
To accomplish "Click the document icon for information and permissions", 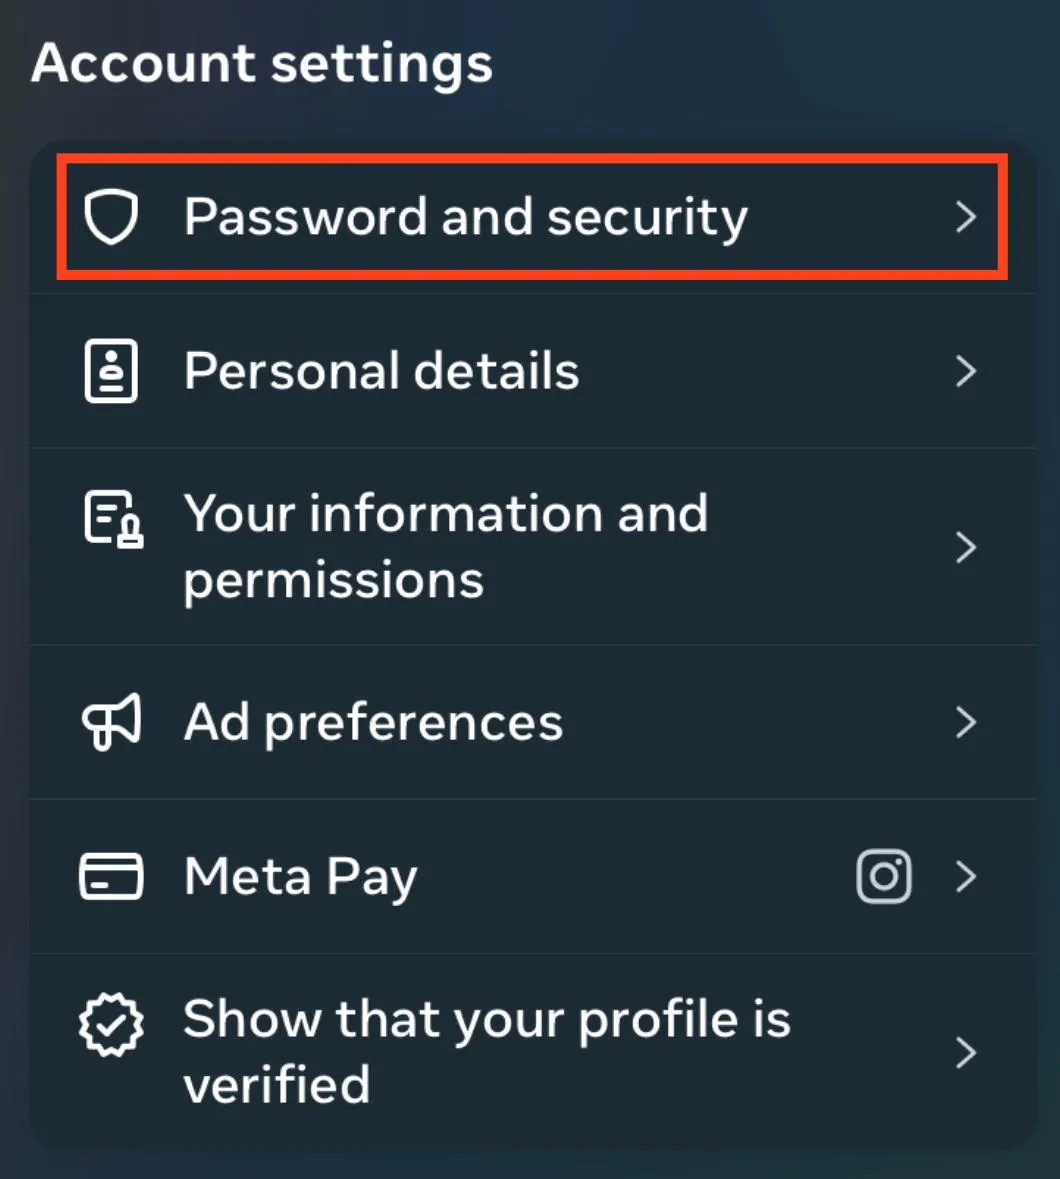I will pos(112,519).
